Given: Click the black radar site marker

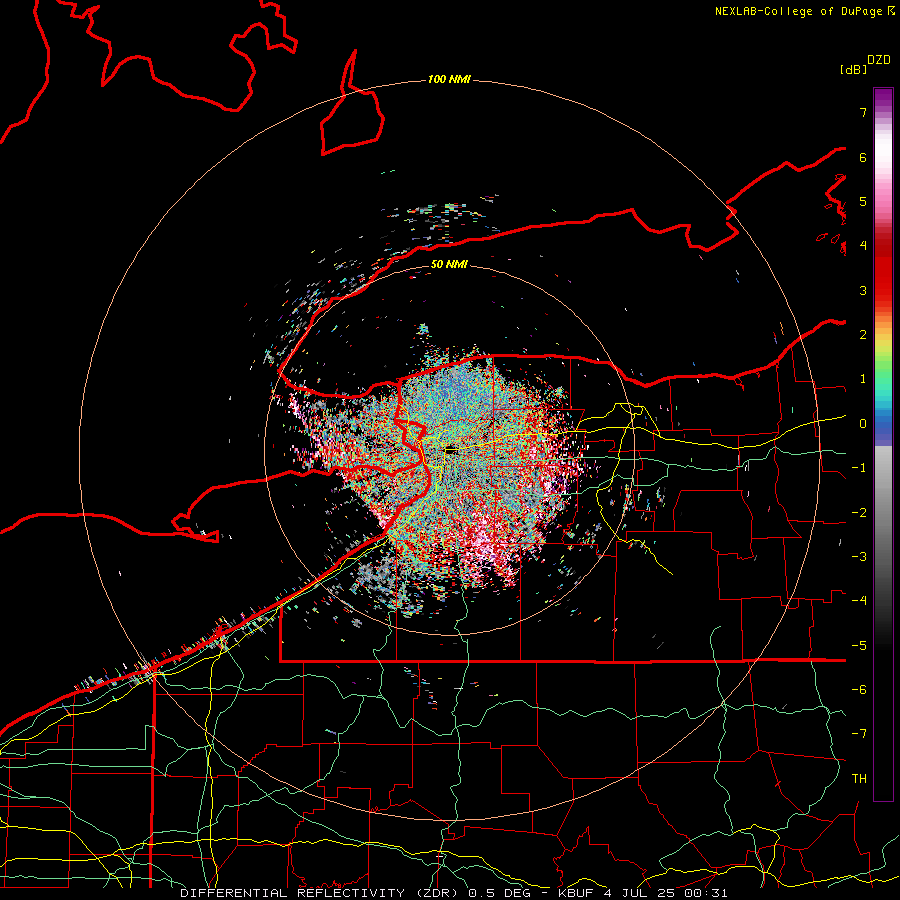Looking at the screenshot, I should coord(452,451).
